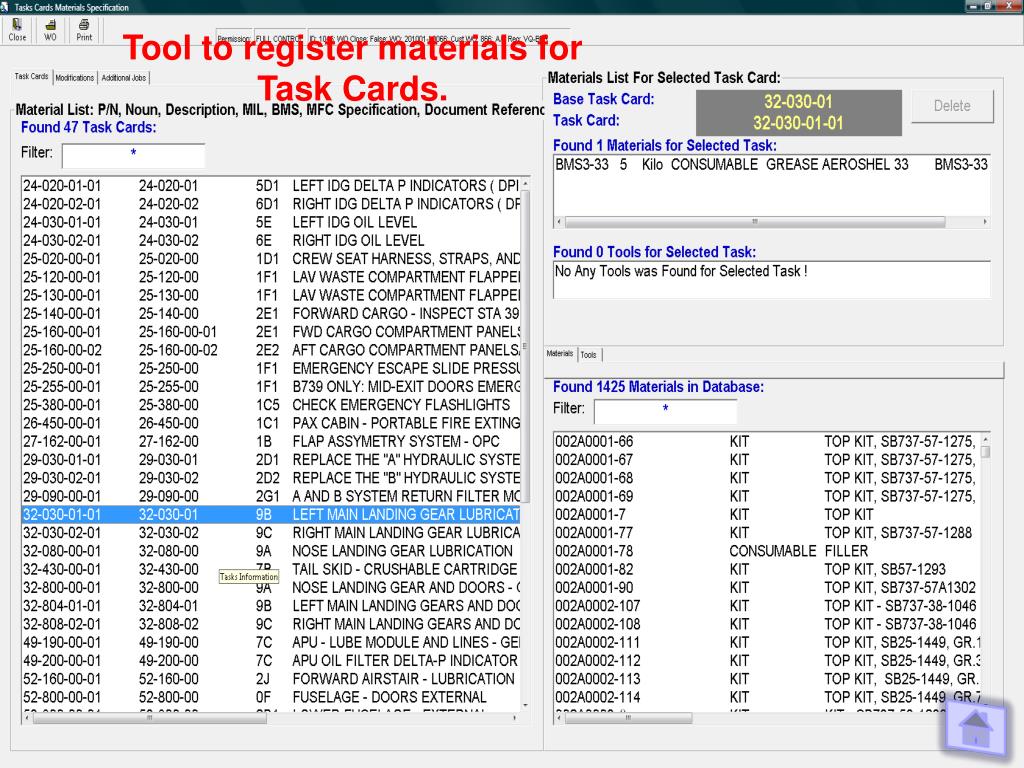
Task: Switch to the Modifications tab
Action: [75, 77]
